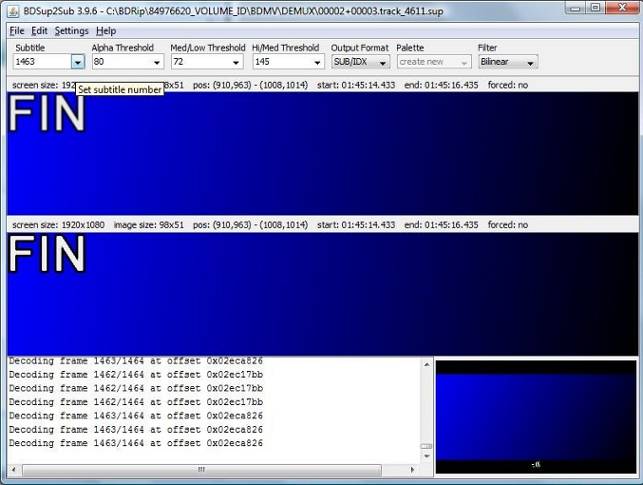Open the Help menu
The width and height of the screenshot is (643, 485).
[106, 31]
